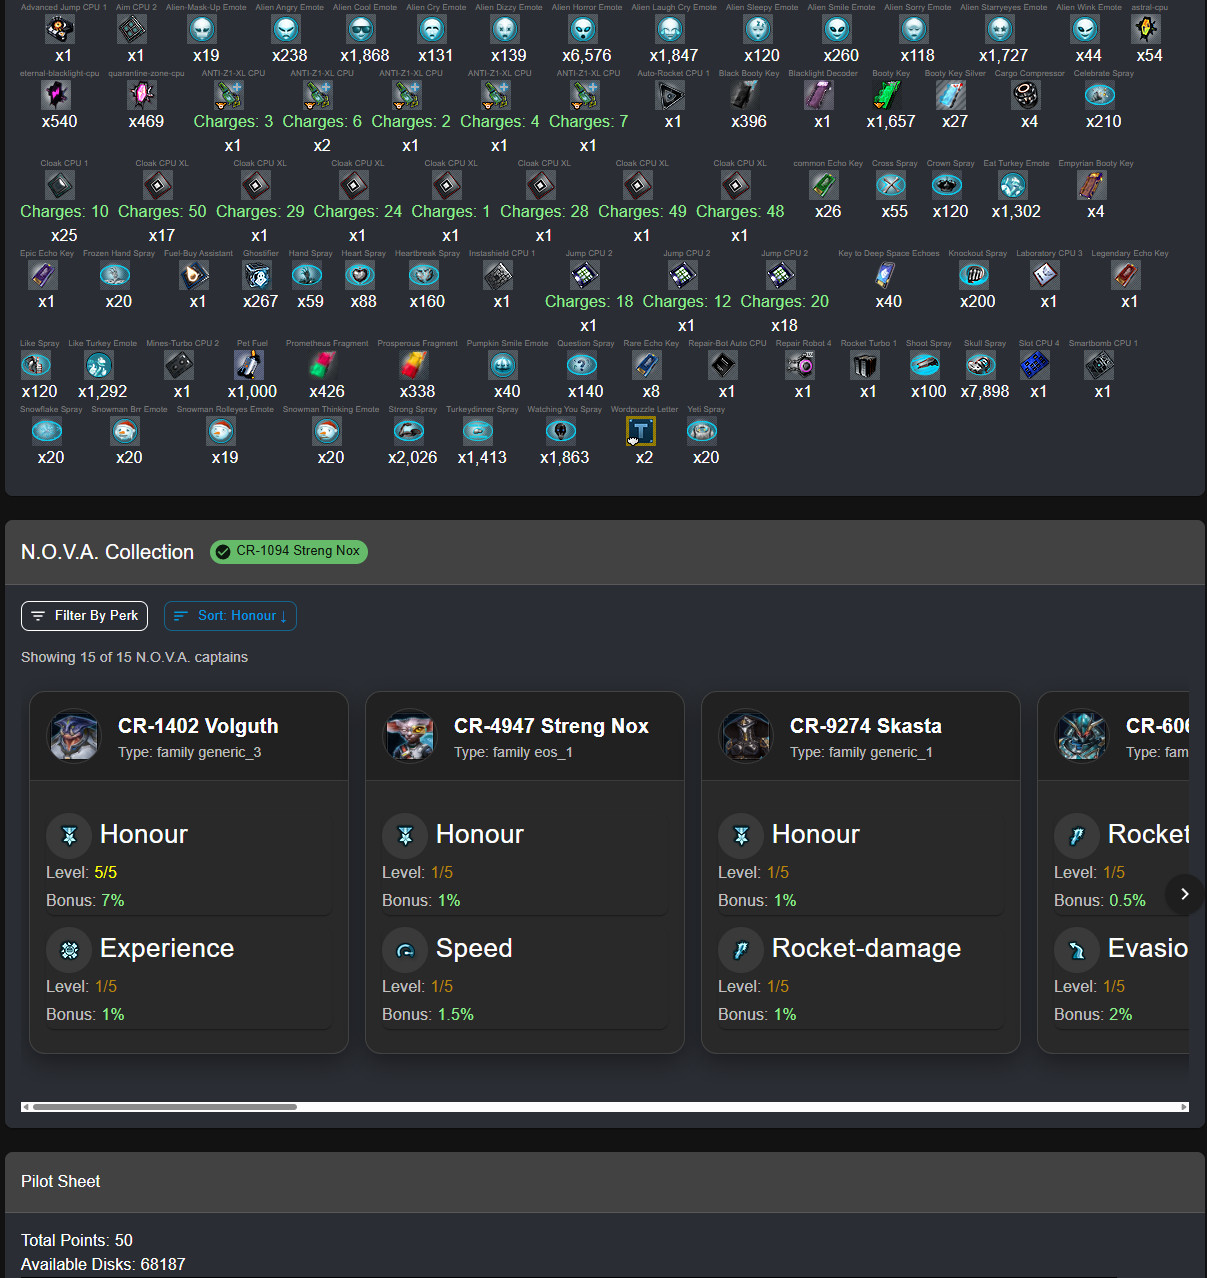
Task: Click the Frozen Hand Spray icon
Action: pos(115,276)
